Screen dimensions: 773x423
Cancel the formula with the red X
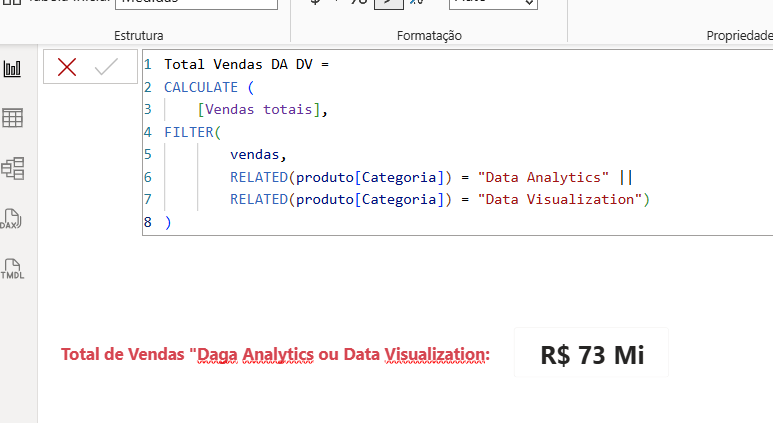tap(67, 67)
